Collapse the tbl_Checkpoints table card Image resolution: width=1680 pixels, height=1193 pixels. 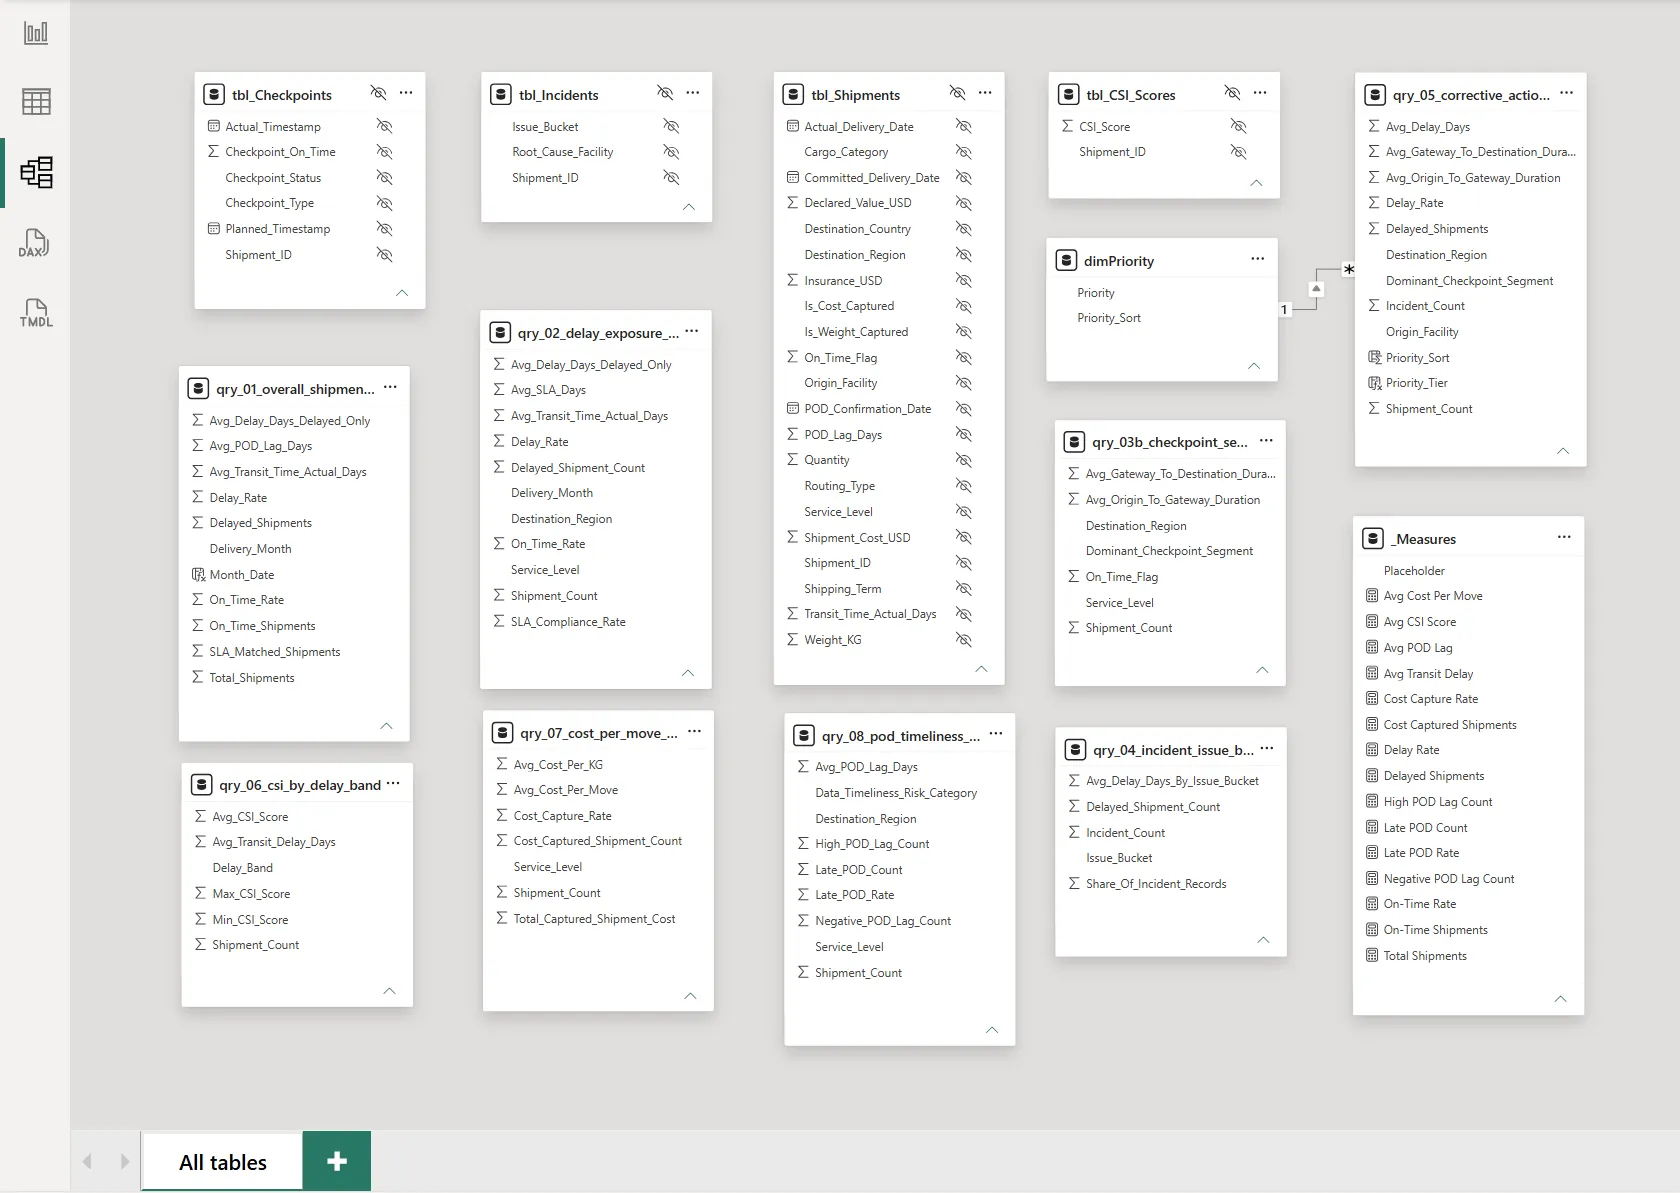pos(402,293)
